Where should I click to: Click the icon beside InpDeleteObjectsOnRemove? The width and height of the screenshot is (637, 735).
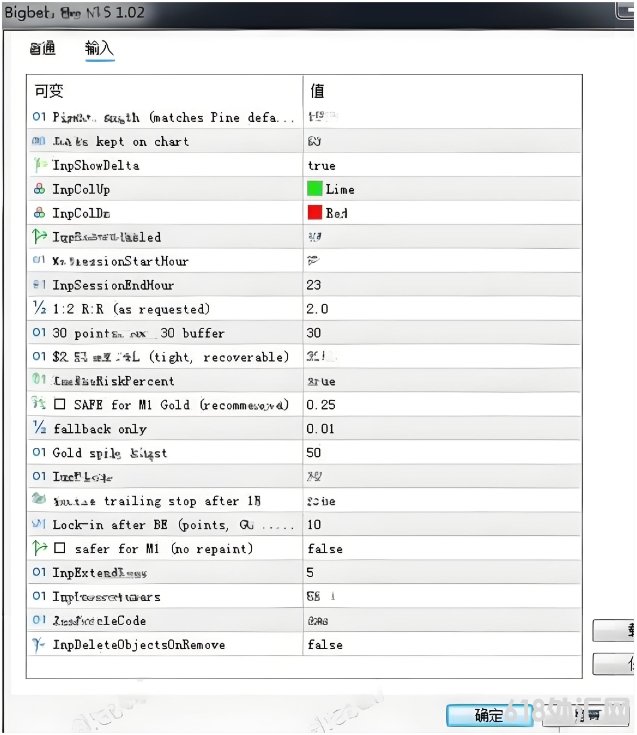tap(39, 645)
